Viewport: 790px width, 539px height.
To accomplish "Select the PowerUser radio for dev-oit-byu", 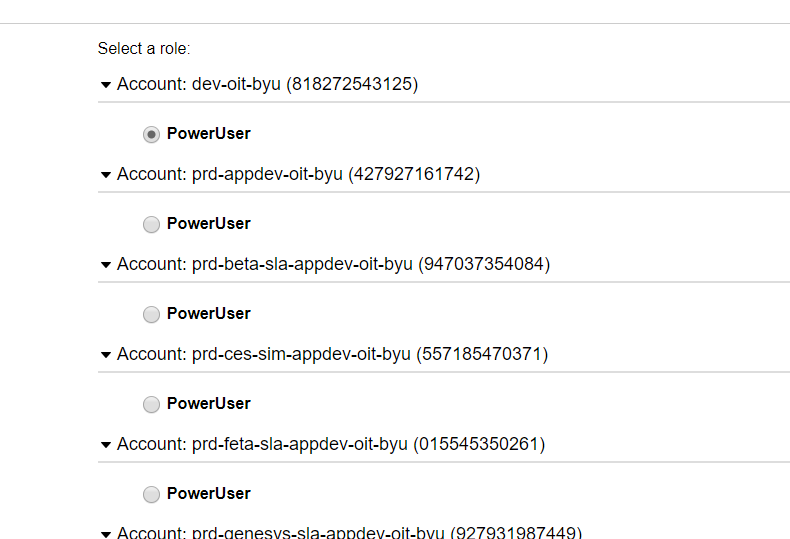I will 151,134.
